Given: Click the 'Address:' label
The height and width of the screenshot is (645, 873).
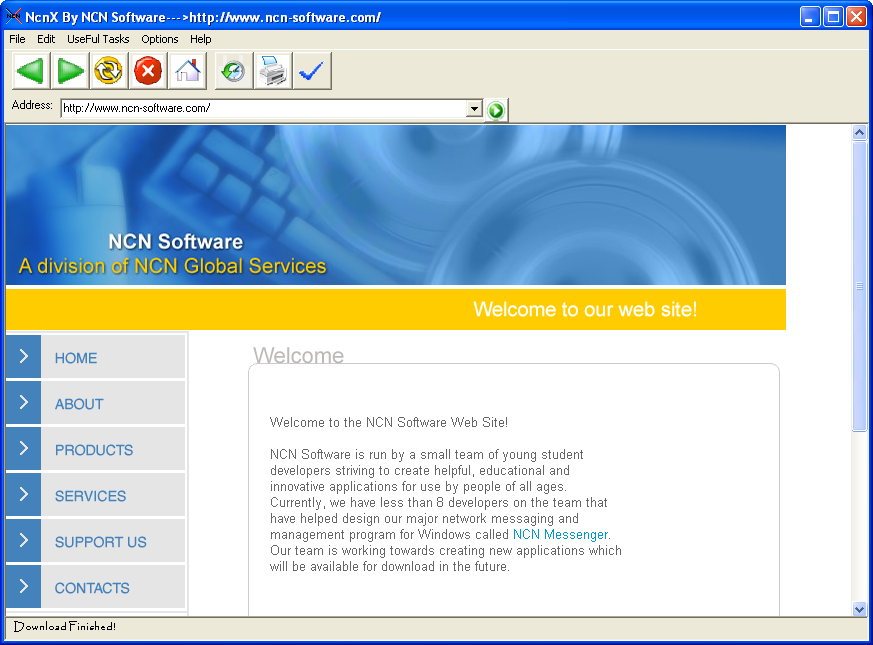Looking at the screenshot, I should point(32,105).
